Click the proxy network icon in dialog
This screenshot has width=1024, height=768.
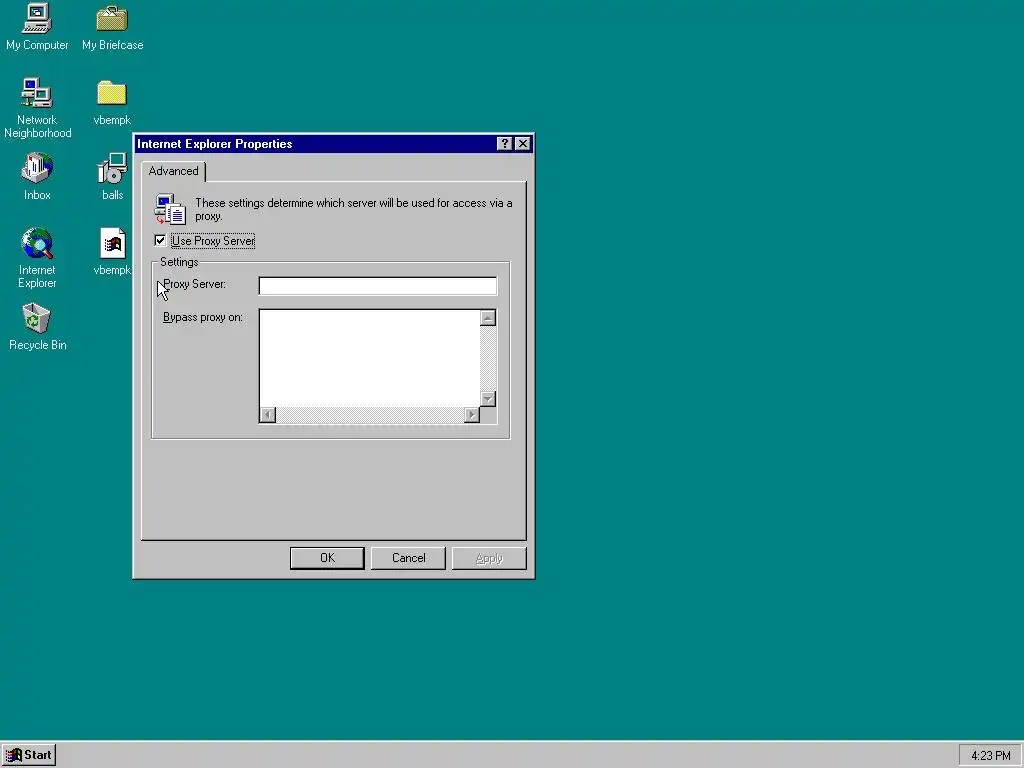click(170, 209)
